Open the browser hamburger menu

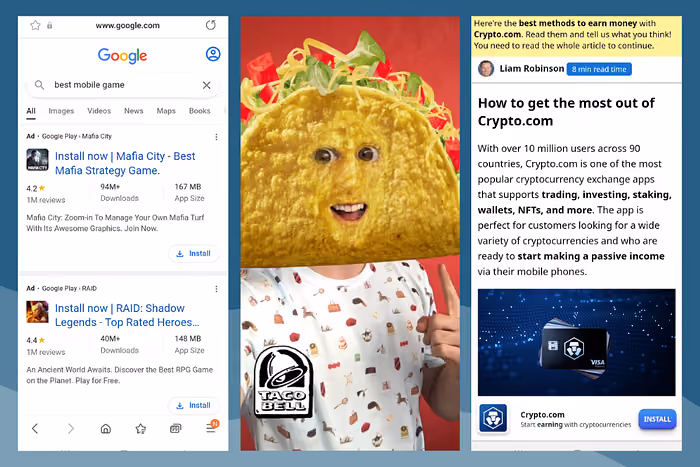[211, 428]
